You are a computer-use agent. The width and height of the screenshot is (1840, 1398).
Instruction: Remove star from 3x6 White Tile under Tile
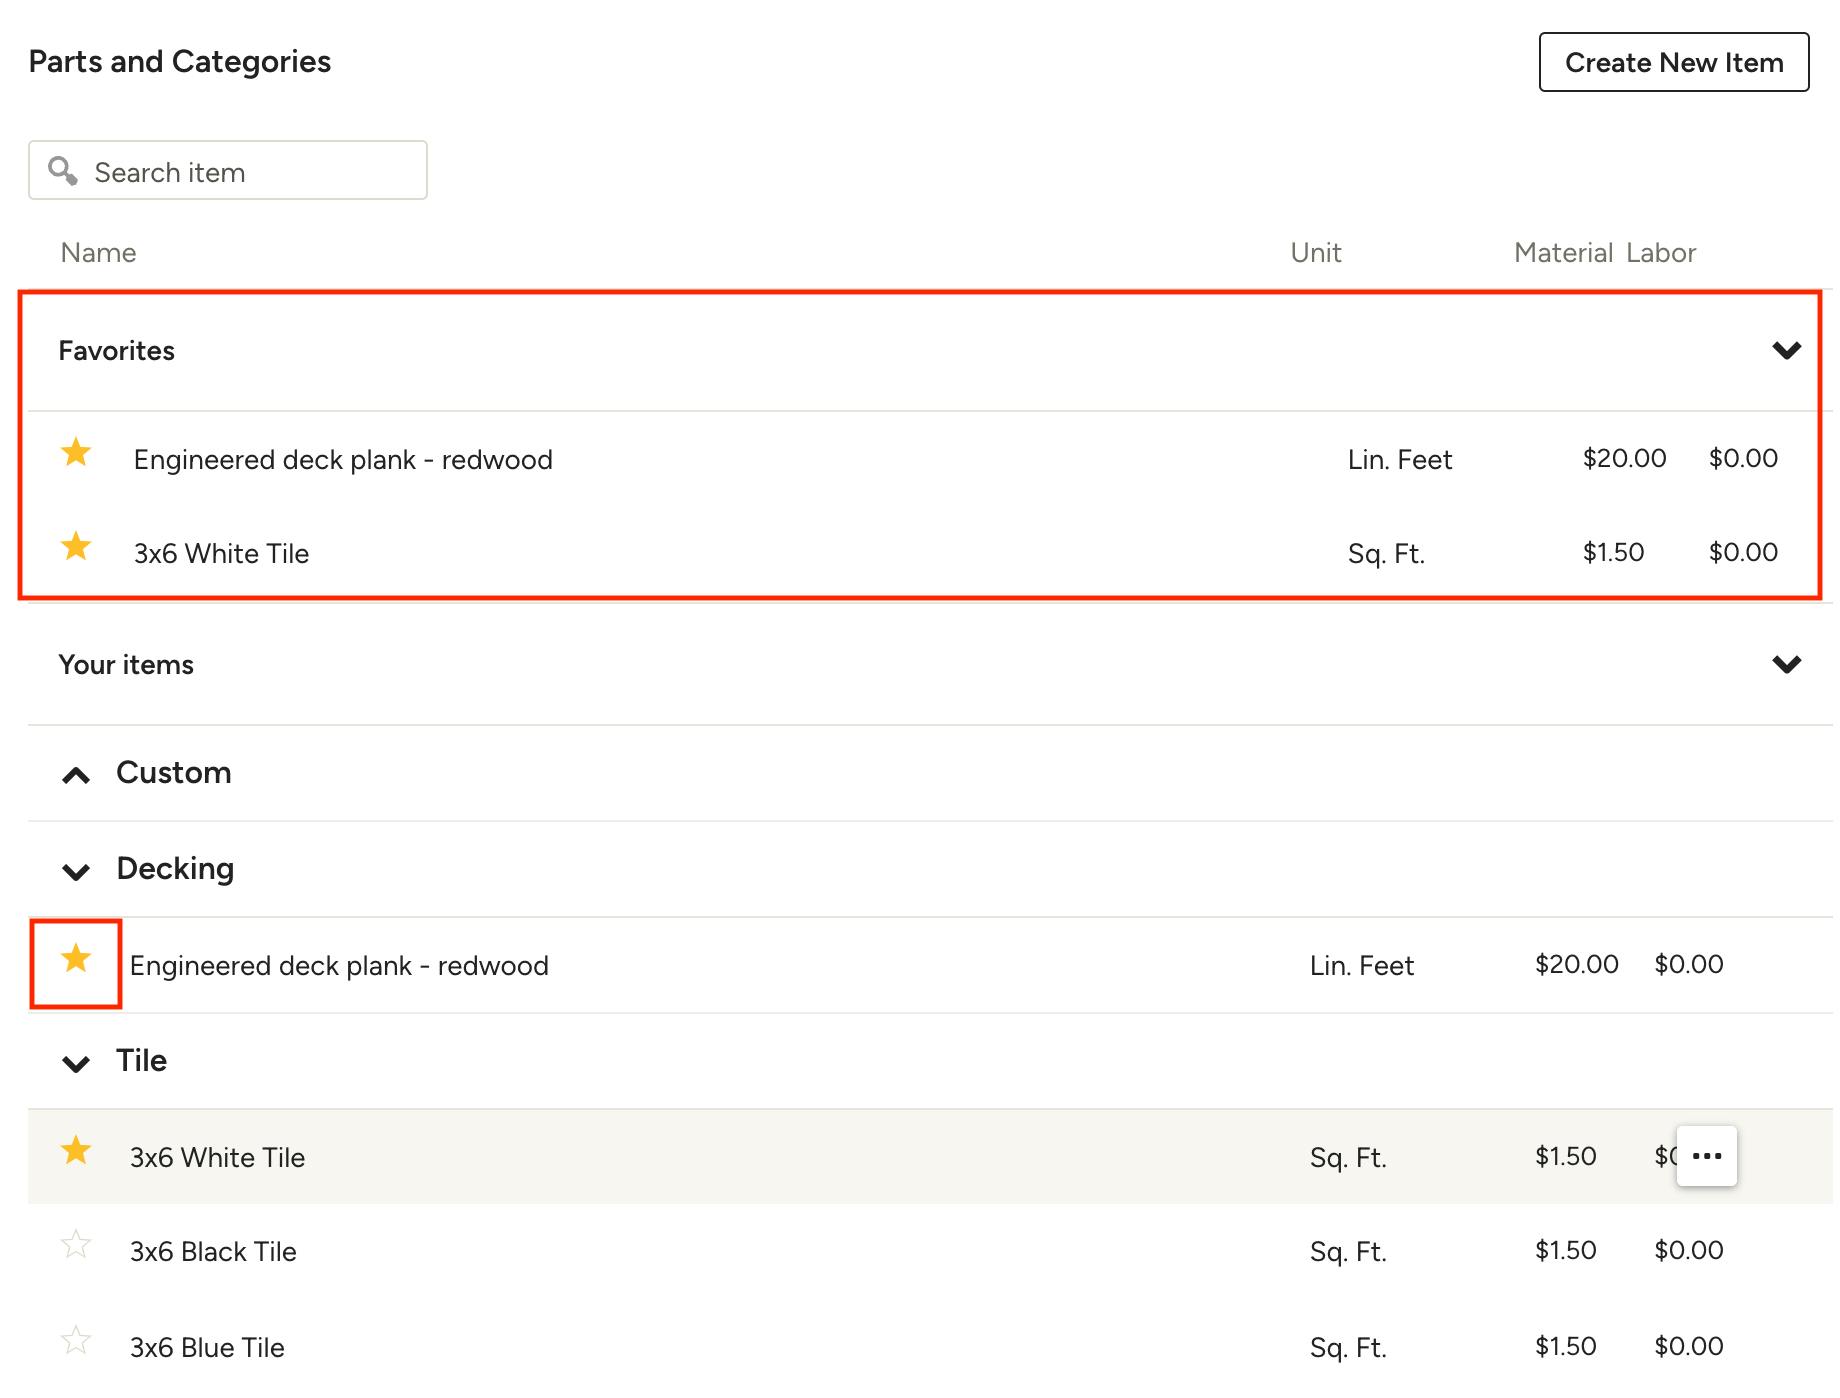tap(76, 1151)
